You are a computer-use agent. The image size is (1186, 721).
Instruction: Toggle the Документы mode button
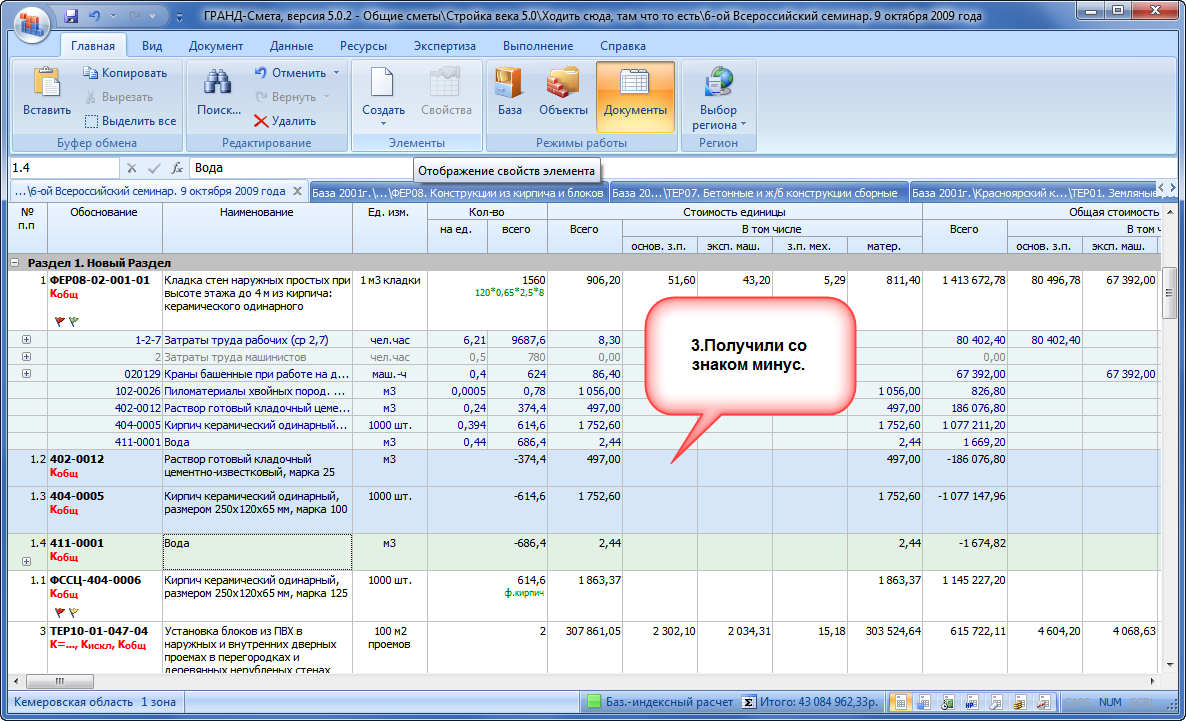(635, 95)
